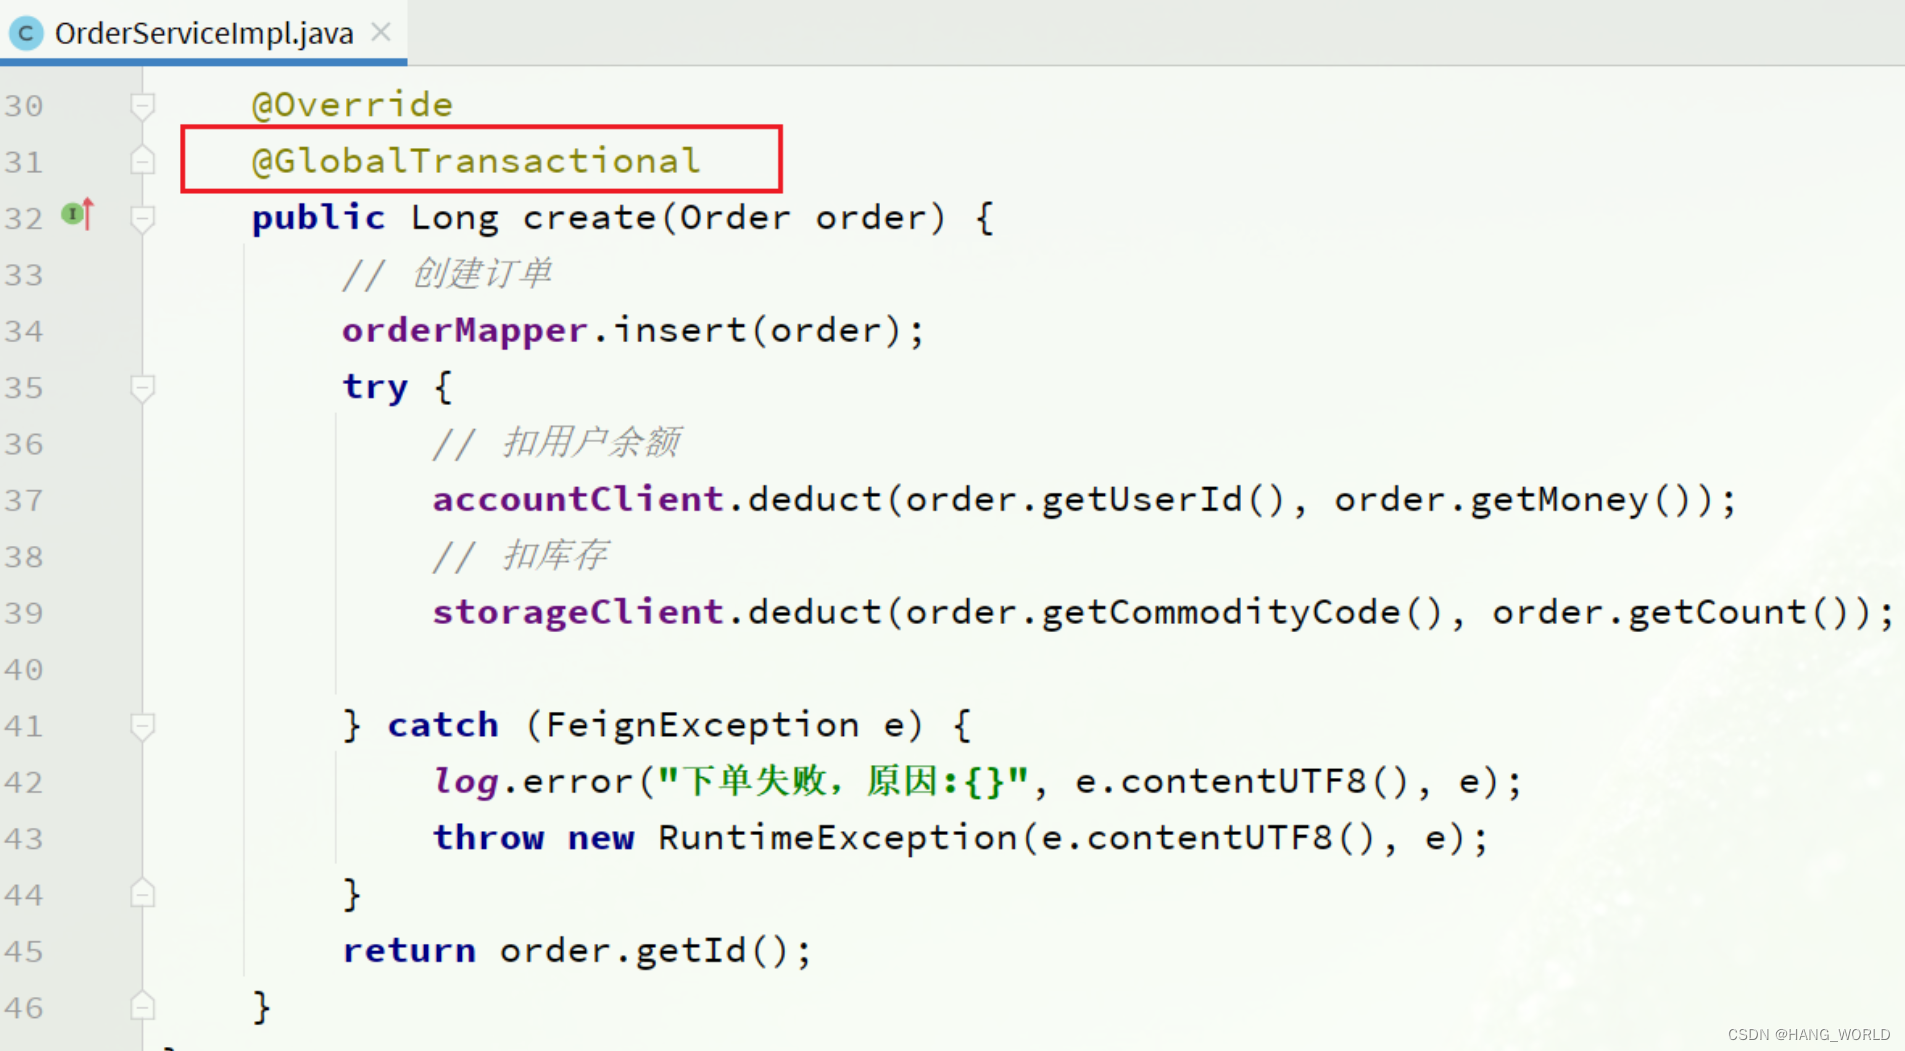The height and width of the screenshot is (1051, 1905).
Task: Click the implements-method gutter icon on line 32
Action: 77,214
